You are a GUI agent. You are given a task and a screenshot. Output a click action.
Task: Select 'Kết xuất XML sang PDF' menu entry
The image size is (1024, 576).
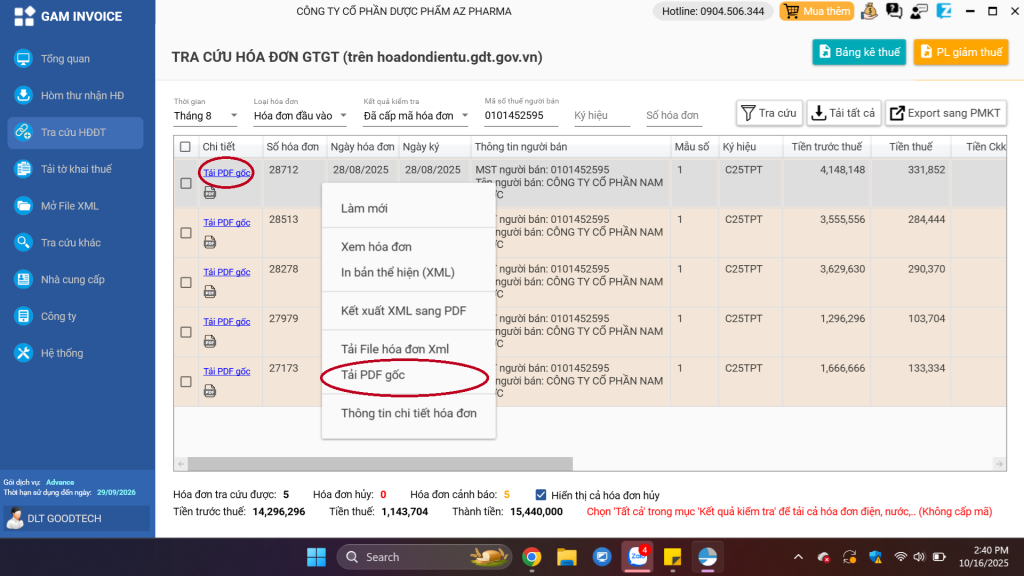click(x=403, y=311)
